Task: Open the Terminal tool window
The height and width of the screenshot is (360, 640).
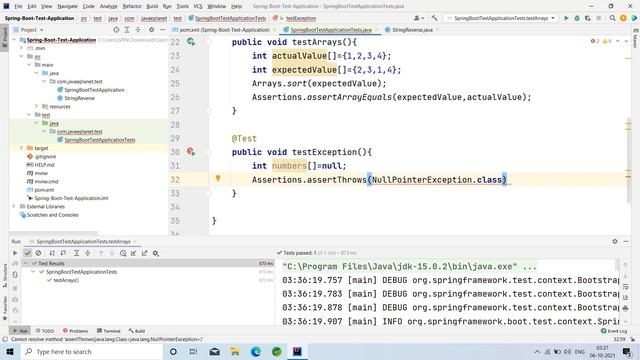Action: pos(109,331)
